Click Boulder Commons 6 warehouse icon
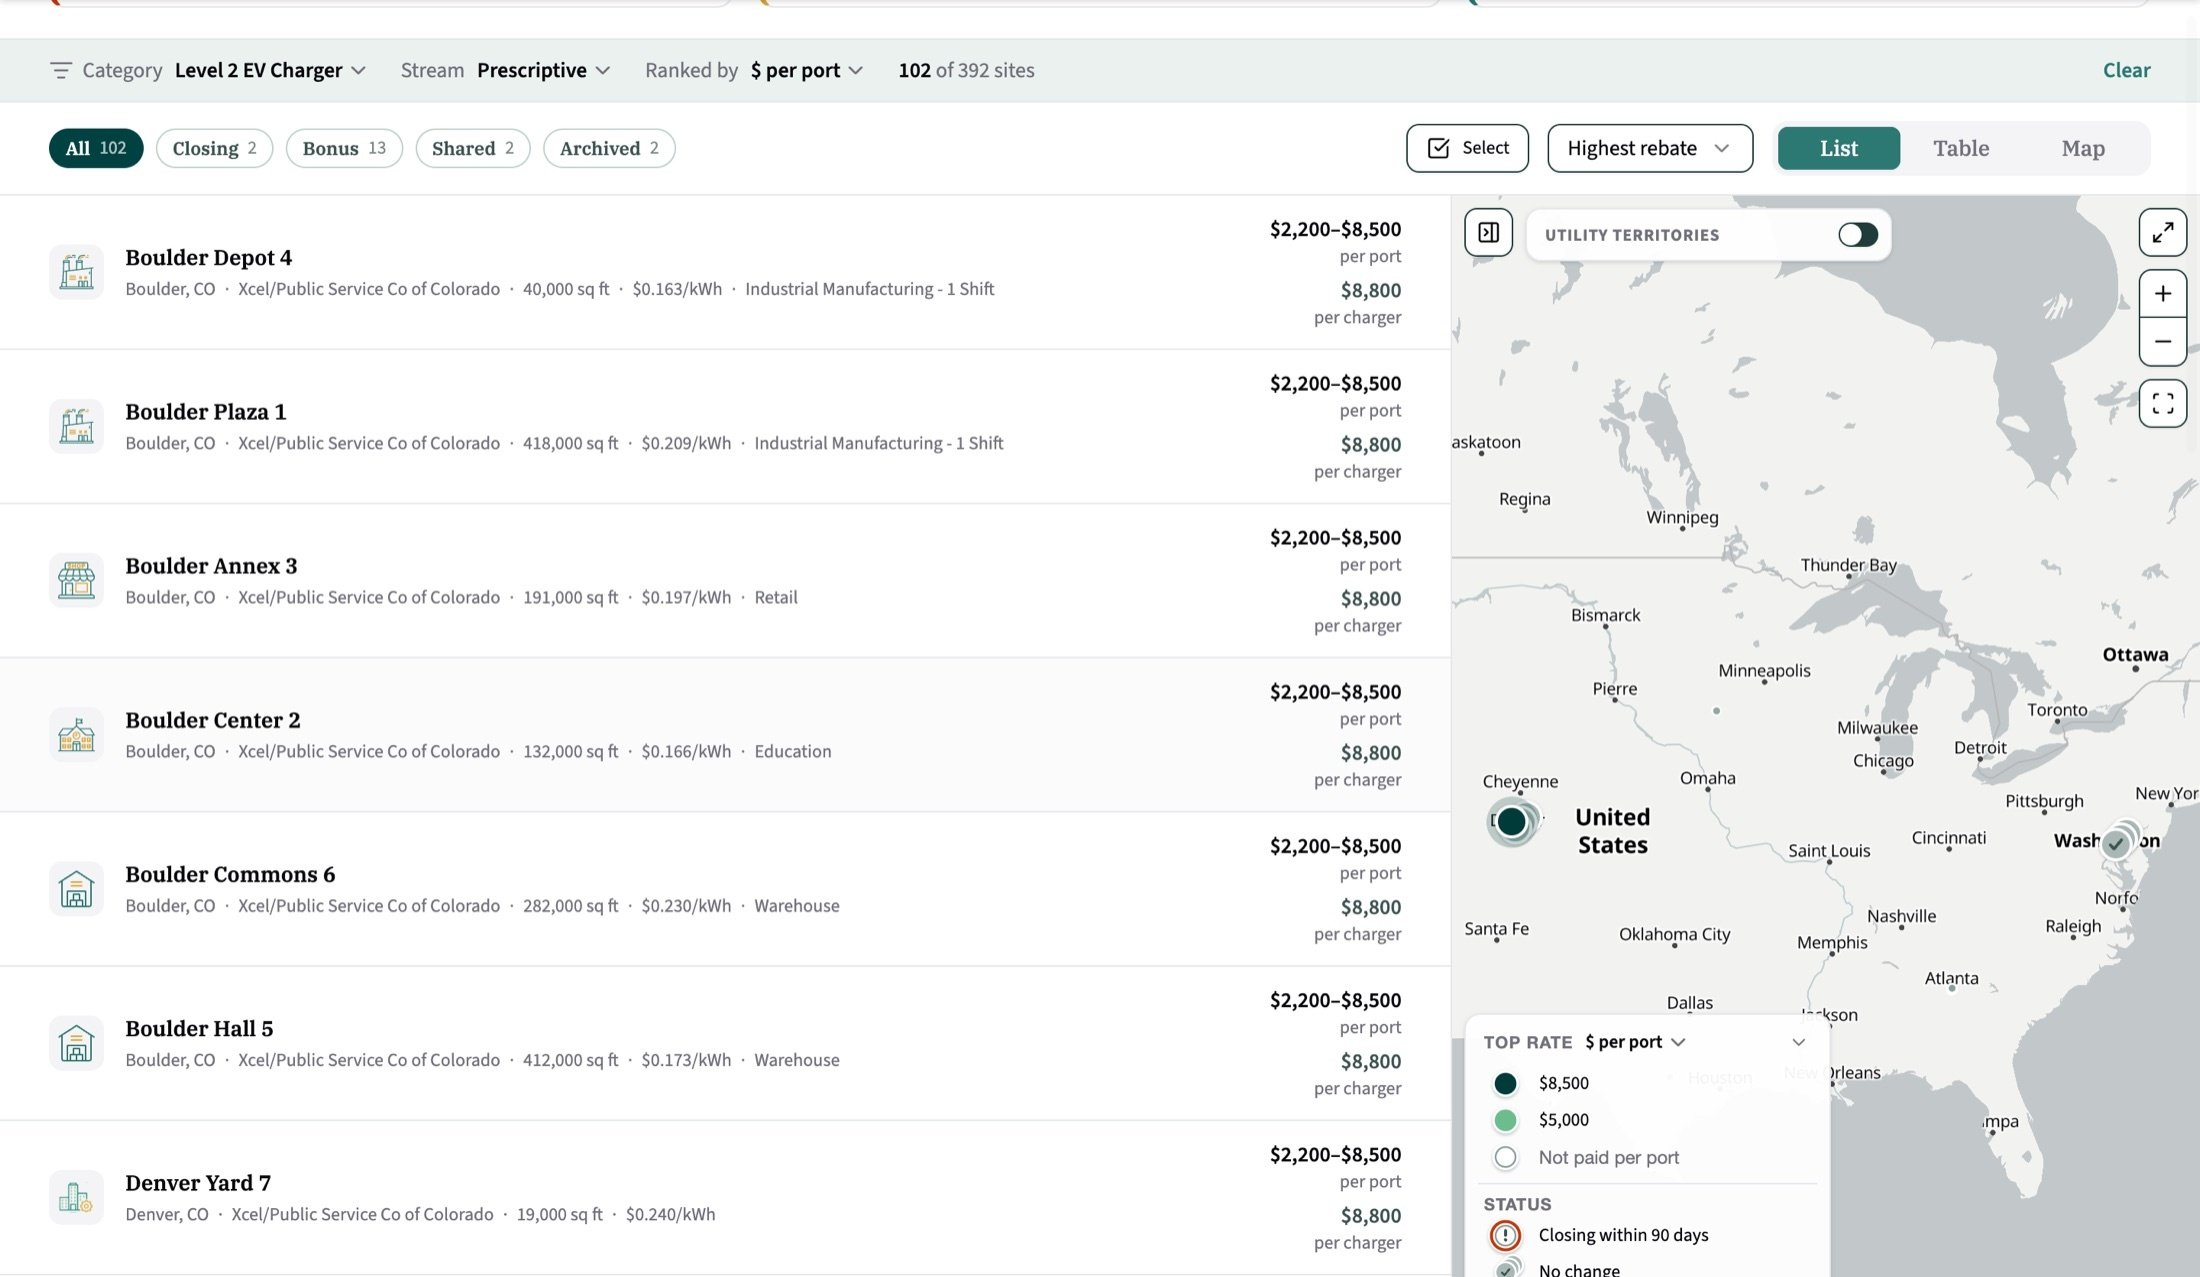This screenshot has width=2200, height=1277. [x=76, y=889]
